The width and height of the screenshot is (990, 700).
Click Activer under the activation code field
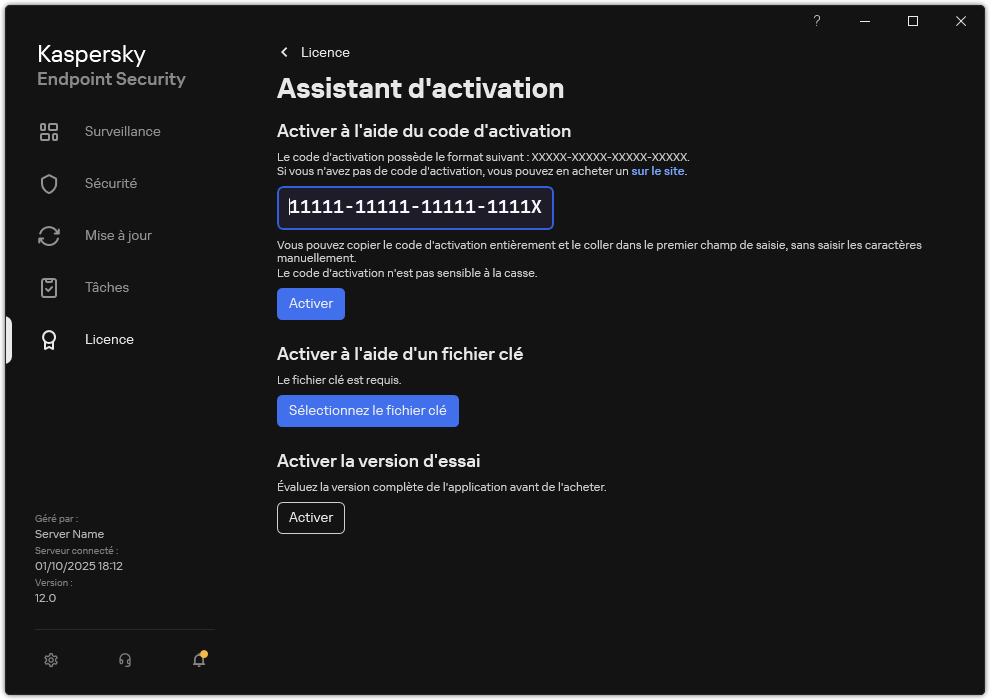point(310,303)
